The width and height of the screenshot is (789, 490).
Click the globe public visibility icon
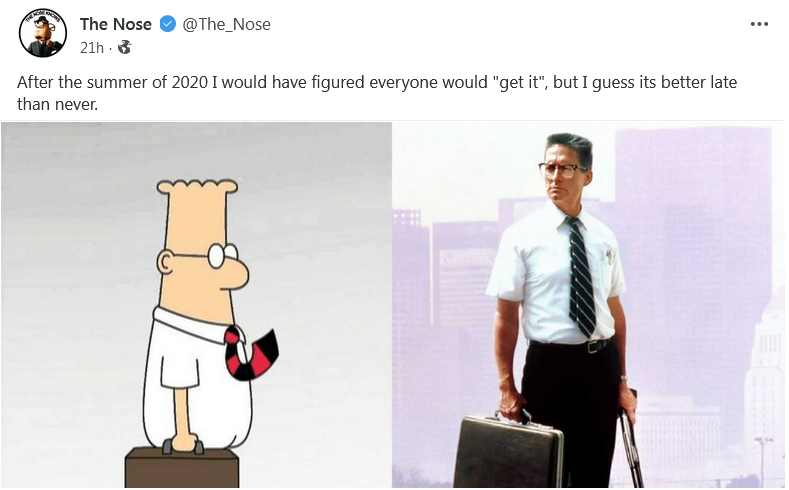[124, 47]
